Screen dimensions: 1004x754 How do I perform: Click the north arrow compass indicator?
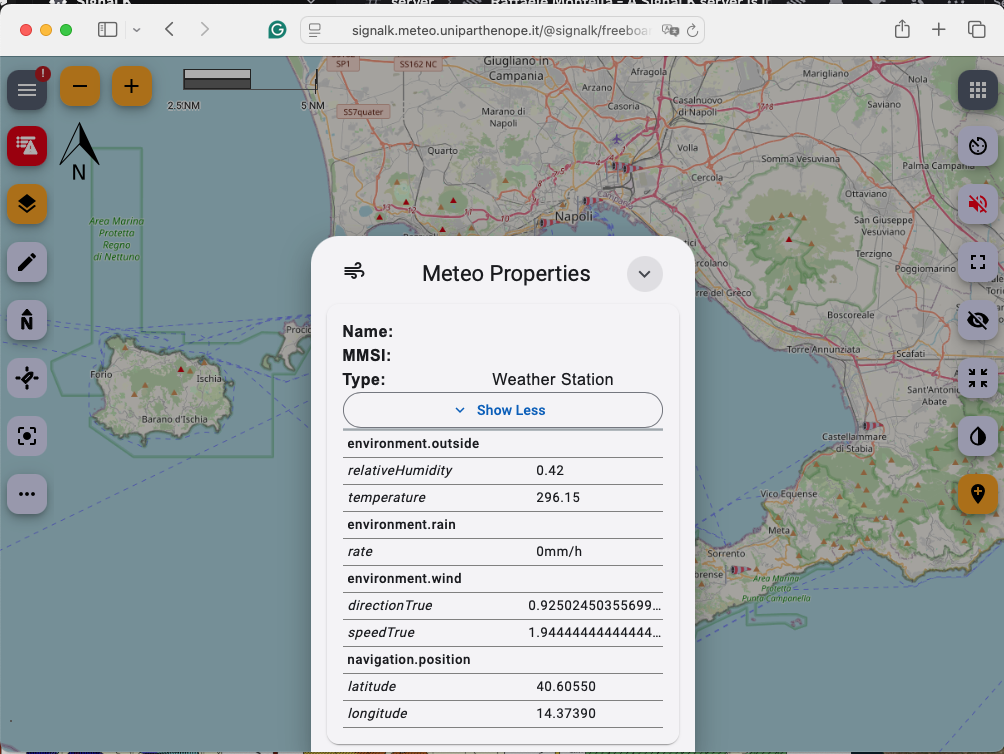(x=79, y=152)
